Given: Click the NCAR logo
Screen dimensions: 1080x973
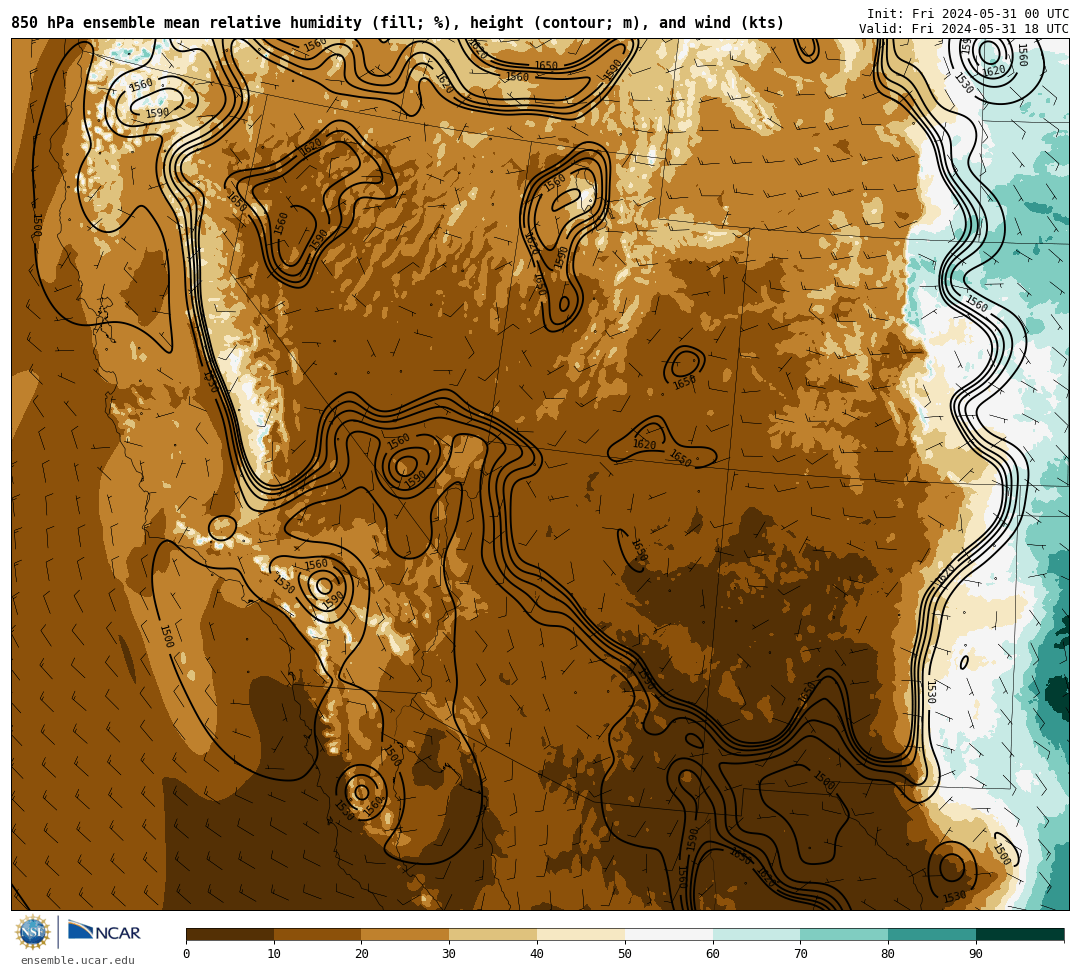Looking at the screenshot, I should 105,932.
